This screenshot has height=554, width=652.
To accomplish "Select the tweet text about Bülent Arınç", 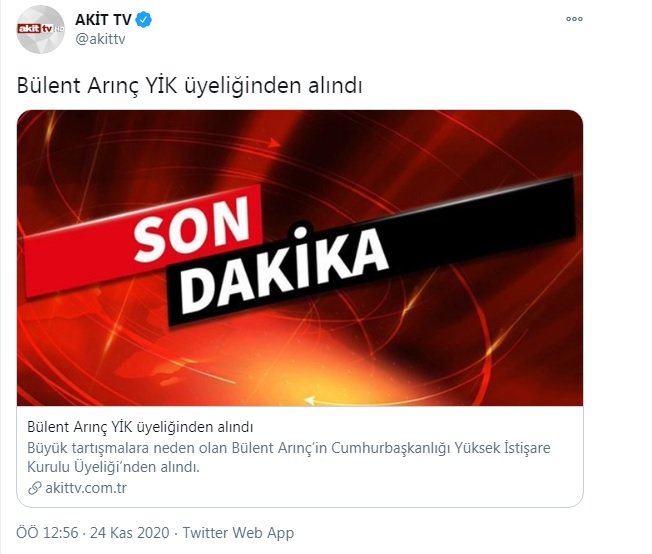I will tap(189, 86).
